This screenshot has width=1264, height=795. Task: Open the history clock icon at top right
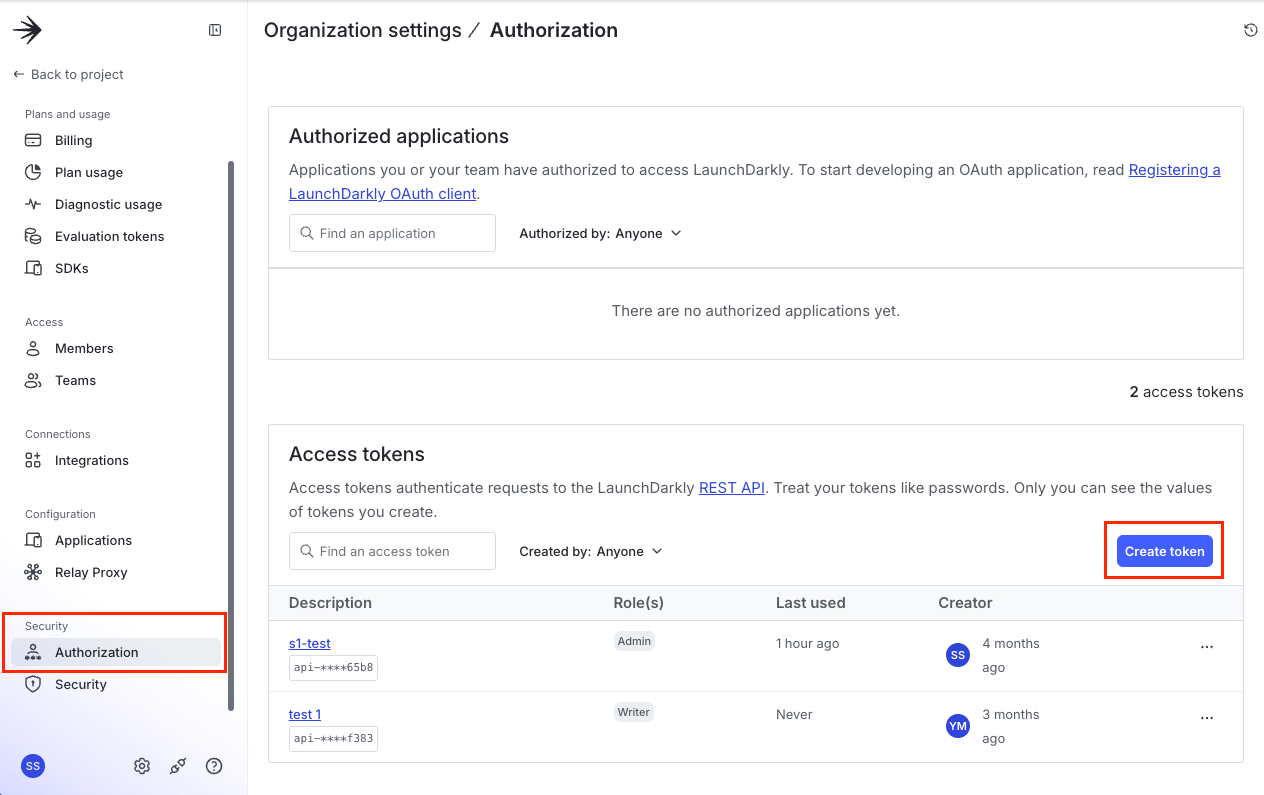tap(1250, 30)
